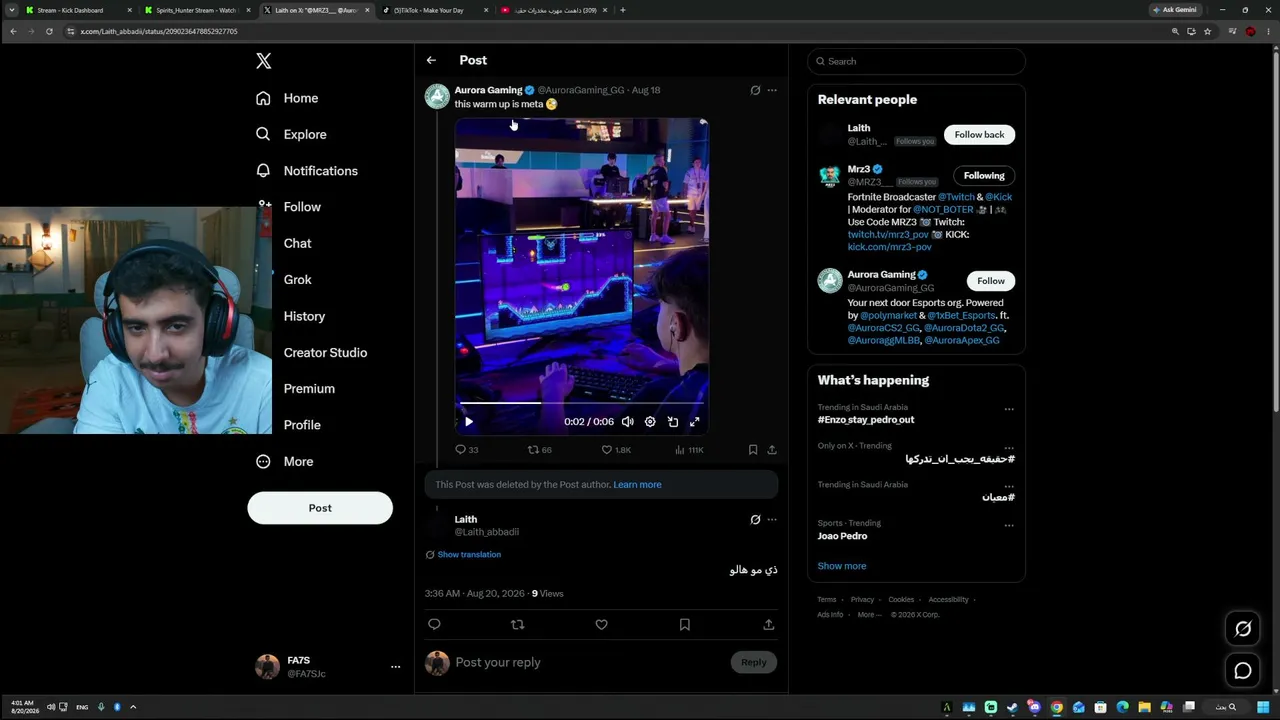Click the Ask Gemini button
Image resolution: width=1280 pixels, height=720 pixels.
pos(1175,10)
